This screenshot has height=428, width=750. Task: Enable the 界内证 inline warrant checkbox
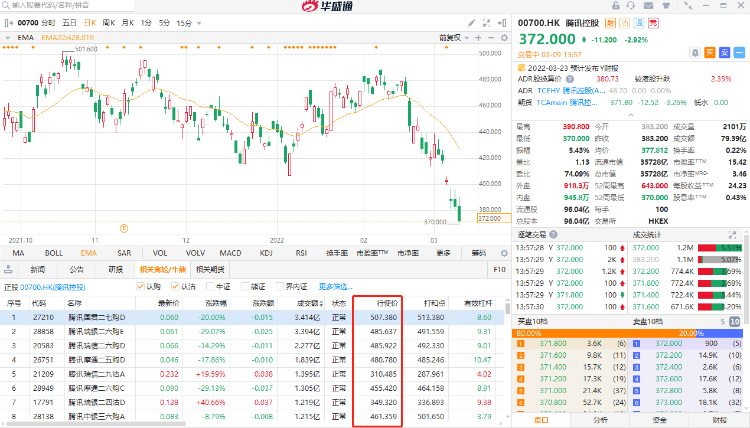[280, 286]
